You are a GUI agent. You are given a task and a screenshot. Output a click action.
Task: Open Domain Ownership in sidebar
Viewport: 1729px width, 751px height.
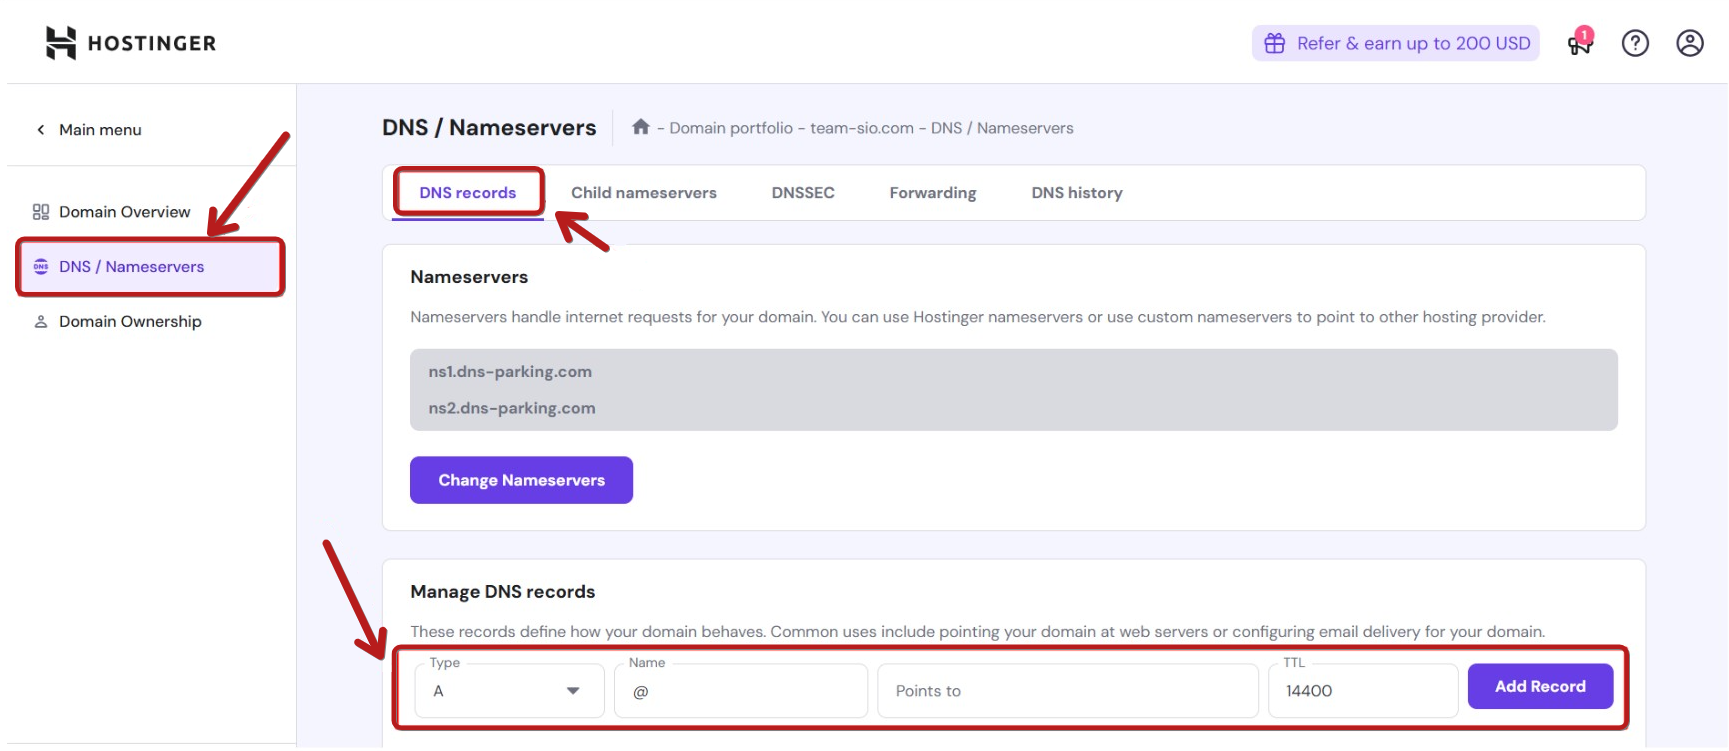click(x=130, y=322)
